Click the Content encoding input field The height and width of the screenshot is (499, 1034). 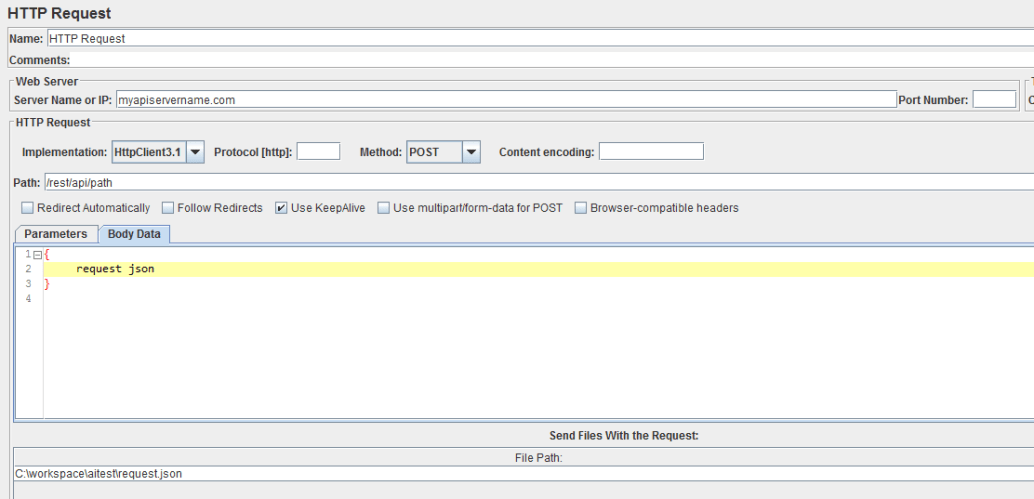point(651,152)
